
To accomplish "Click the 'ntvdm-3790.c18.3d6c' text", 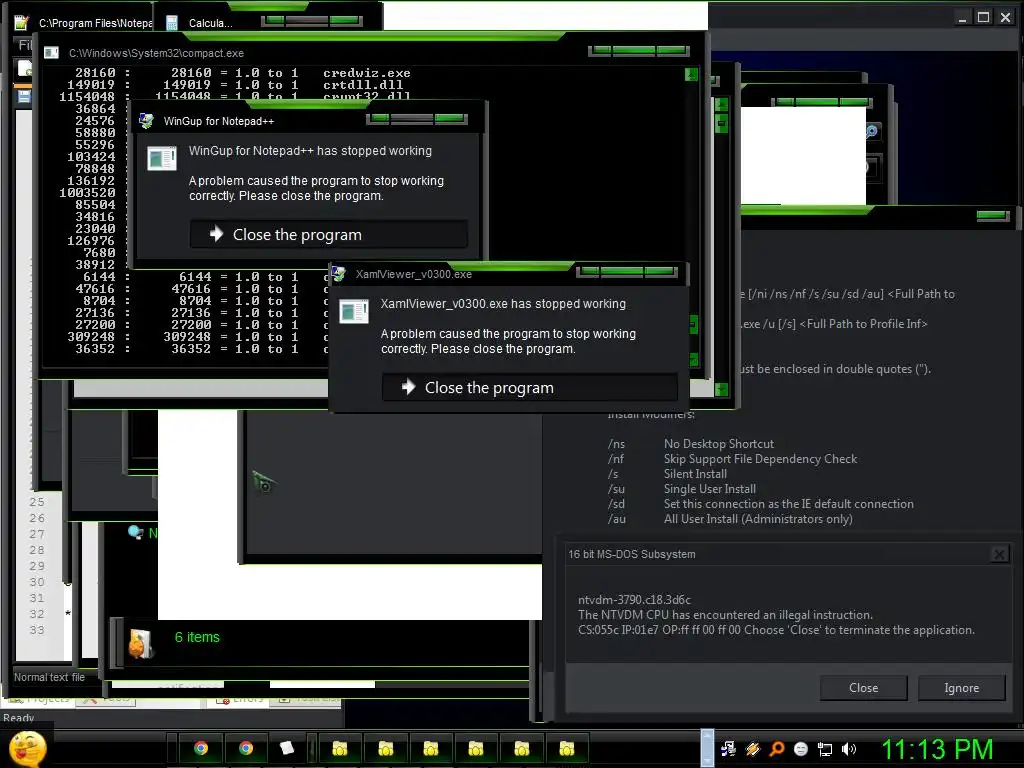I will (634, 600).
